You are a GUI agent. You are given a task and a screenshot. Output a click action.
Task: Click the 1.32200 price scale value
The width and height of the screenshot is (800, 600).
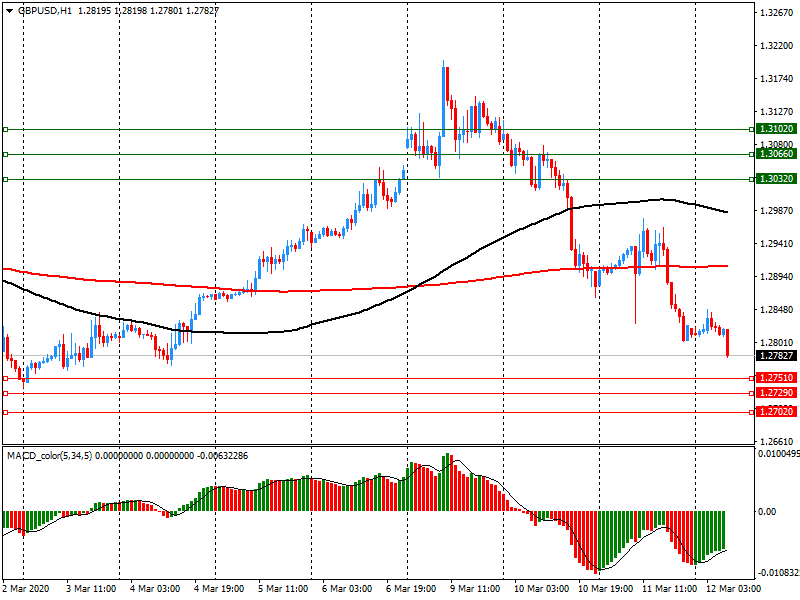click(777, 45)
